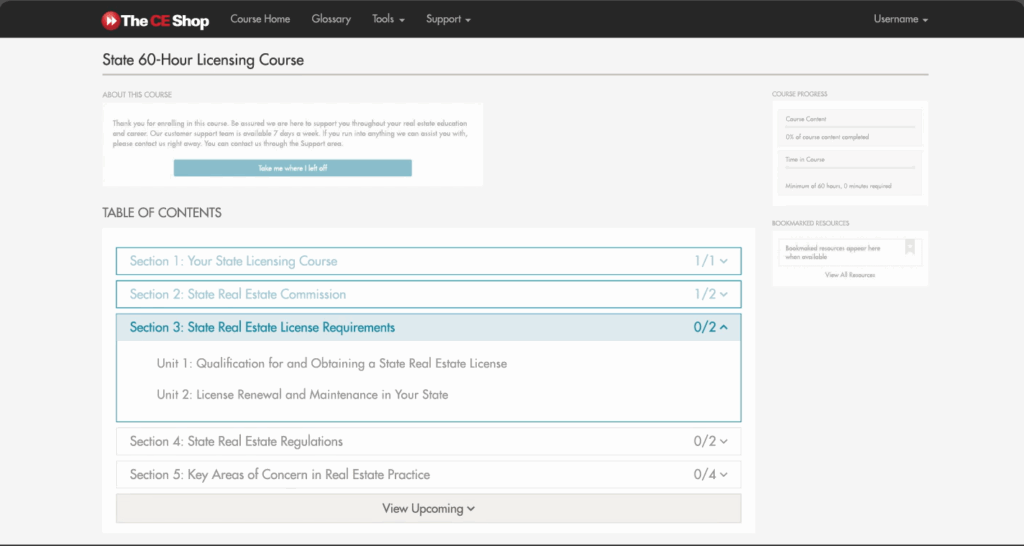Click the TABLE OF CONTENTS heading
This screenshot has width=1024, height=546.
[x=162, y=213]
